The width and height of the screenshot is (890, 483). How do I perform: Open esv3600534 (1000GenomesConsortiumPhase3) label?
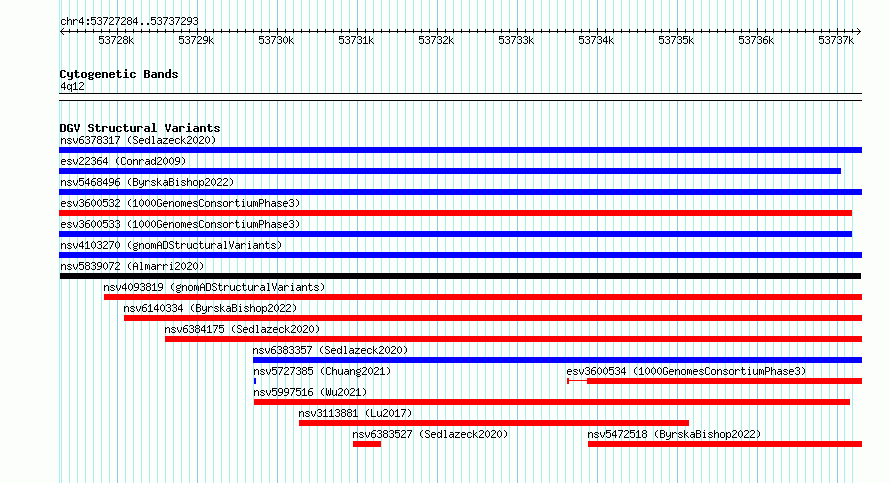point(686,371)
